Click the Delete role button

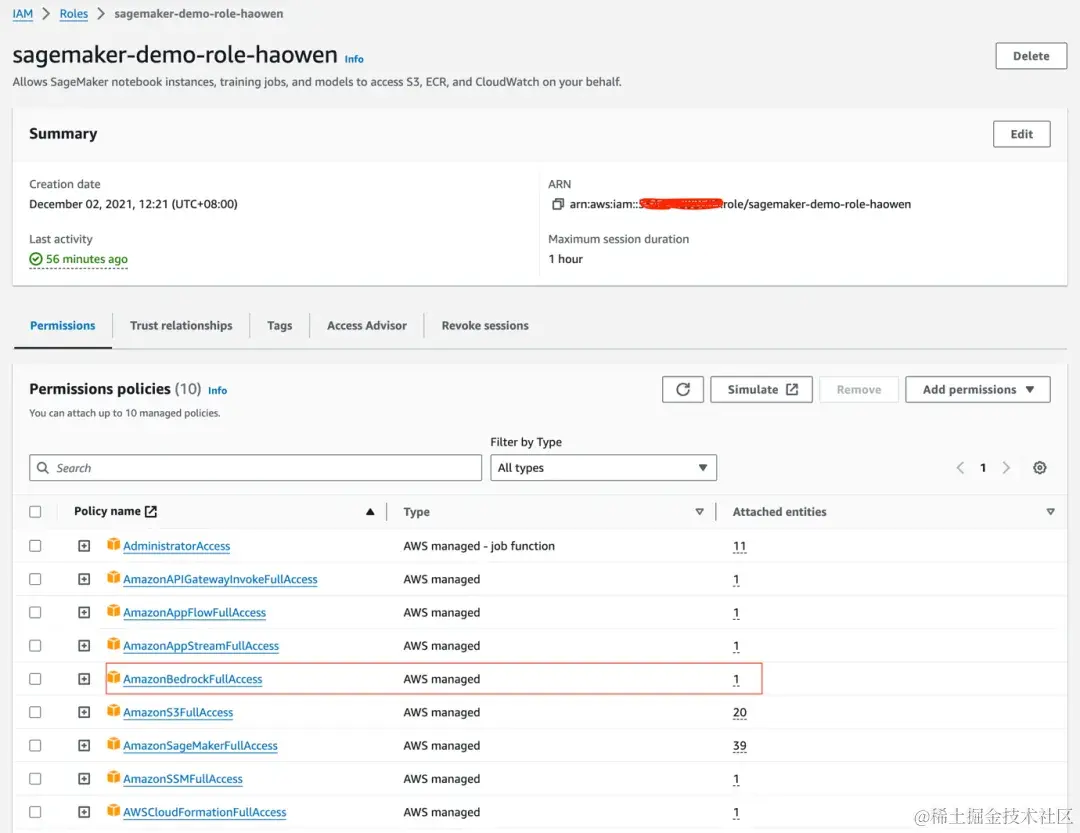point(1031,56)
